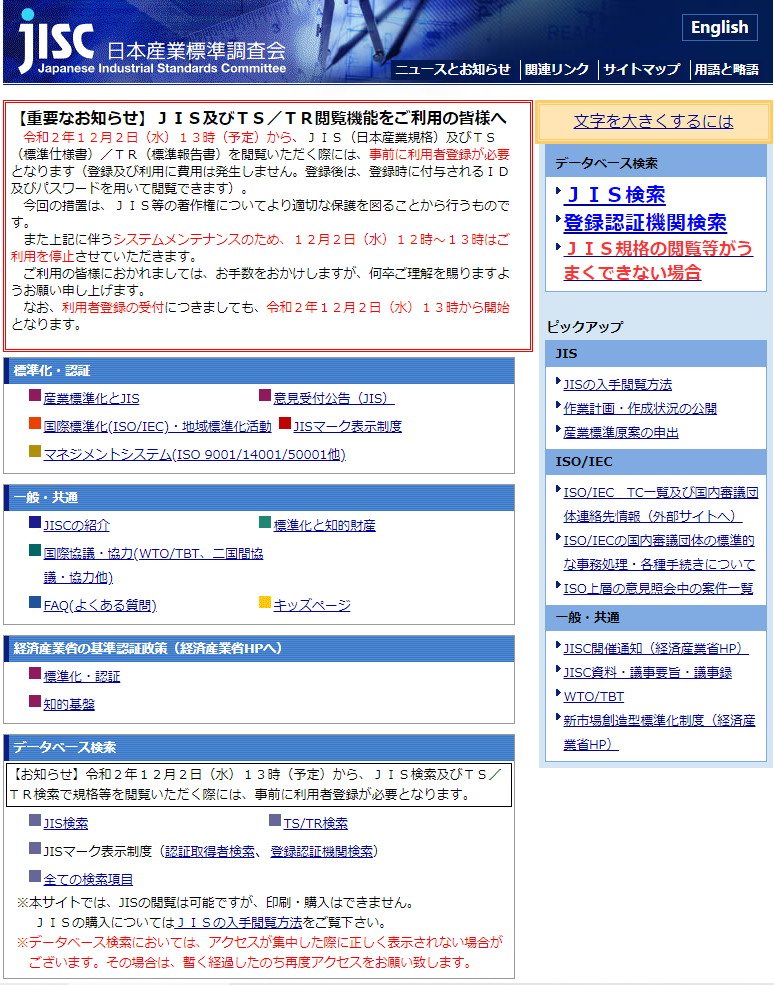774x985 pixels.
Task: Open JISCの紹介 link
Action: (77, 525)
